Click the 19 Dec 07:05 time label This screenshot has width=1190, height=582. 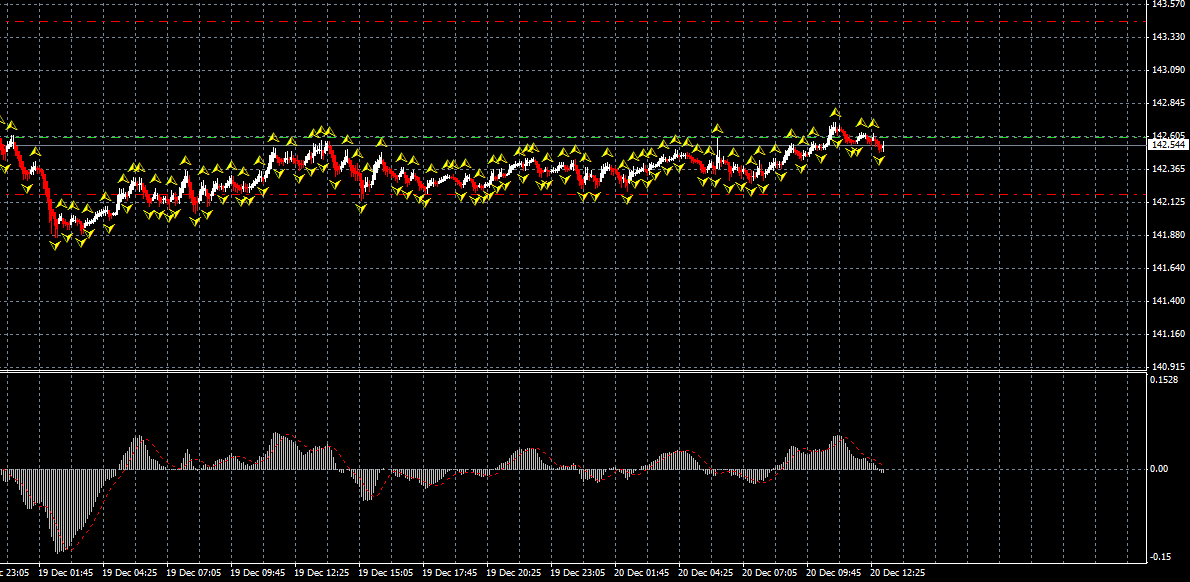[194, 573]
